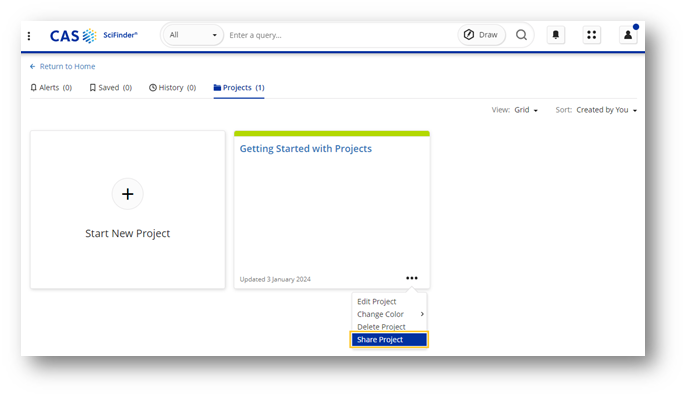Open the notifications bell
This screenshot has height=398, width=687.
[556, 35]
